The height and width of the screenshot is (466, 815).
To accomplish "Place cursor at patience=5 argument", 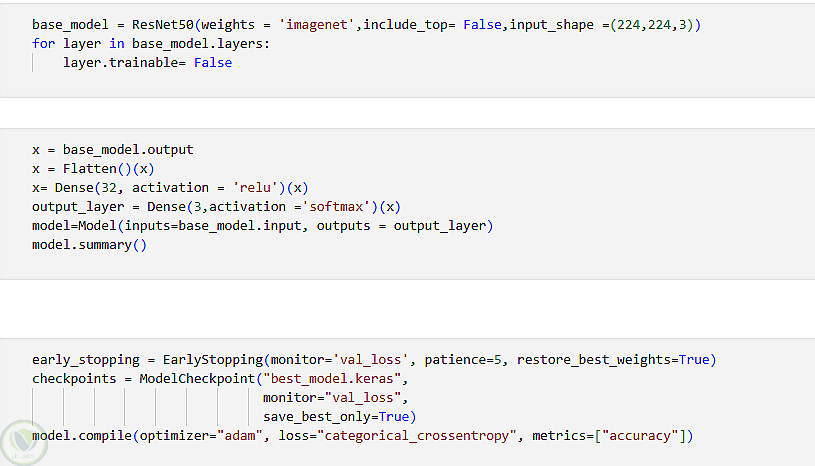I will point(463,360).
